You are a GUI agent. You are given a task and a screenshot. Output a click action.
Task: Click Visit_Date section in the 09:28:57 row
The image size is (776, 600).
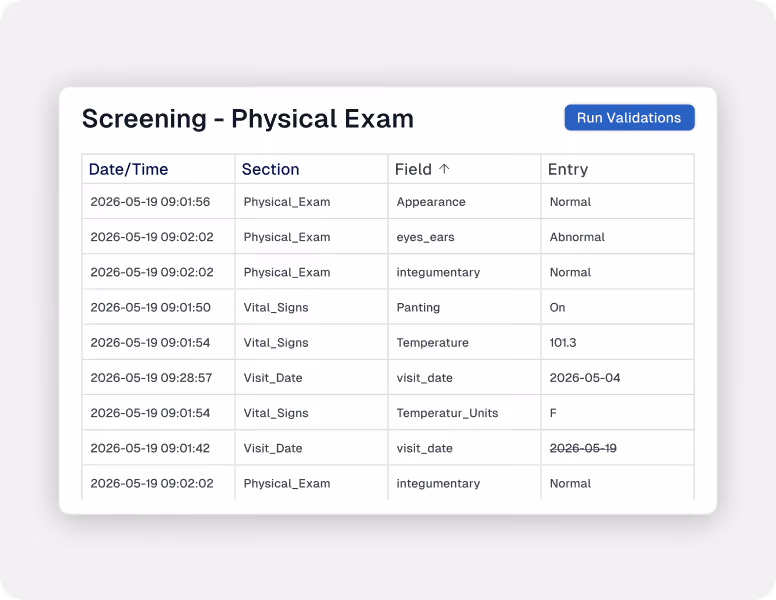tap(273, 377)
